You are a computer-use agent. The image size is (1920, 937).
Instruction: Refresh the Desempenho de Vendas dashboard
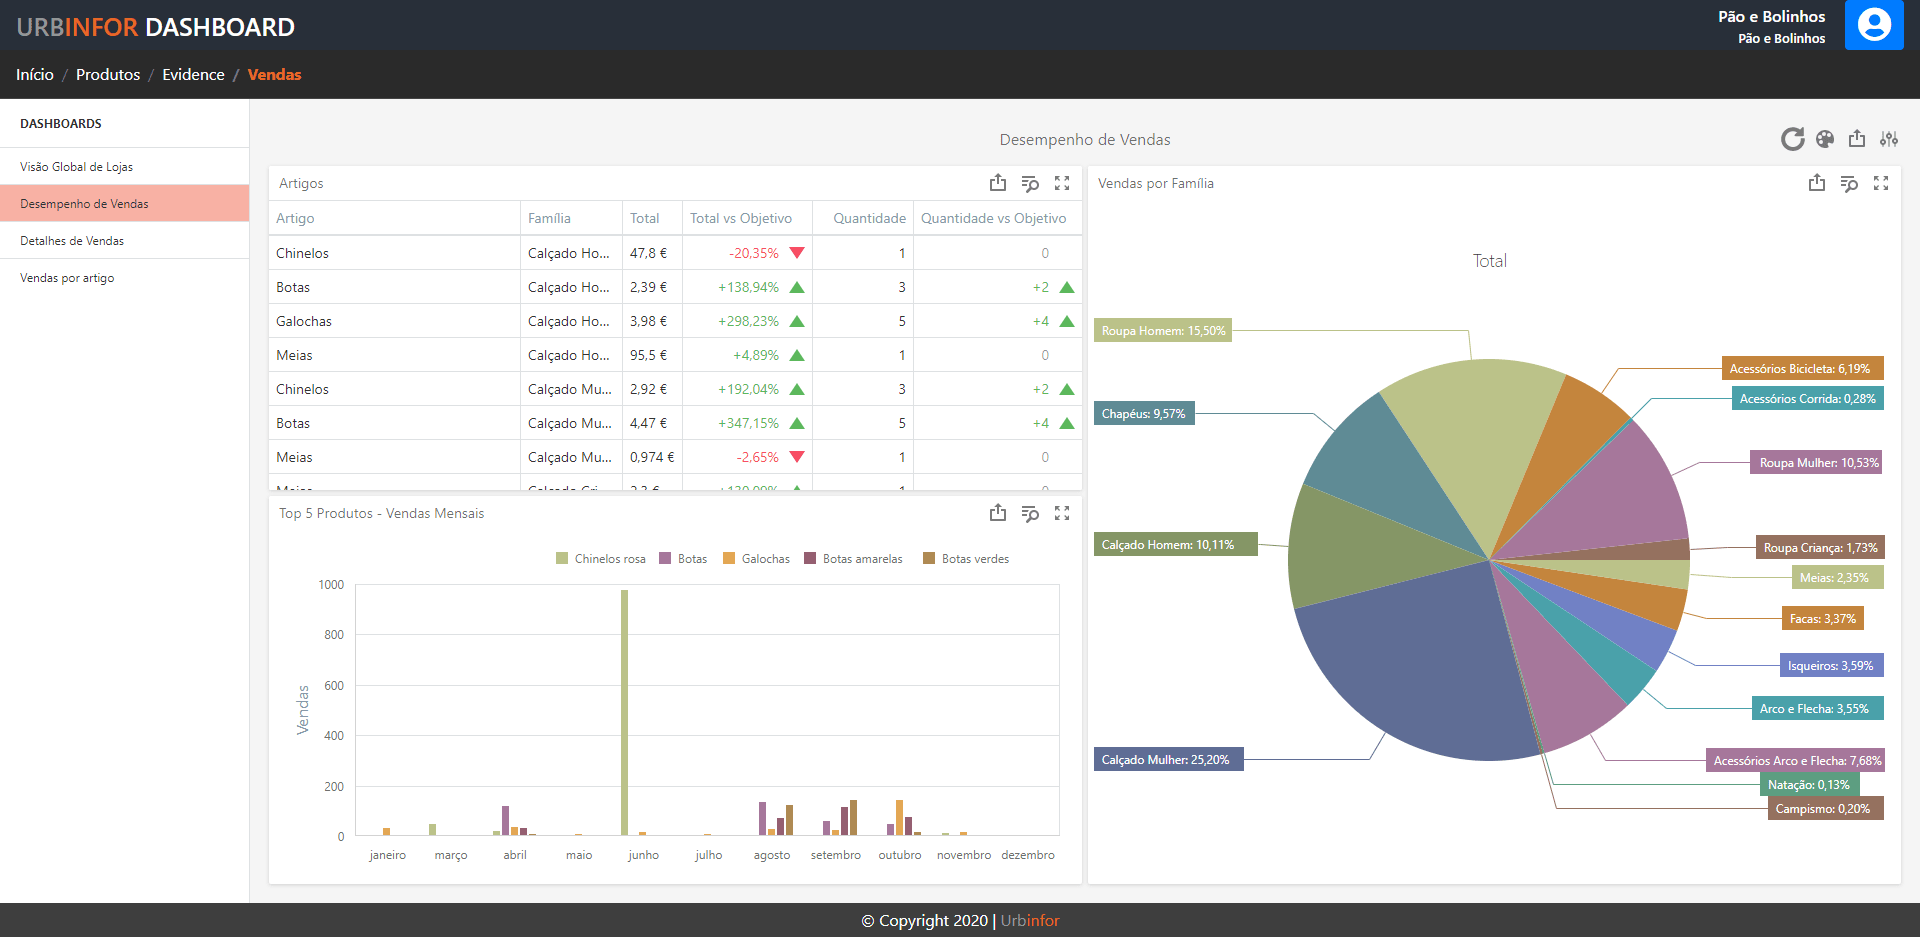pos(1792,139)
